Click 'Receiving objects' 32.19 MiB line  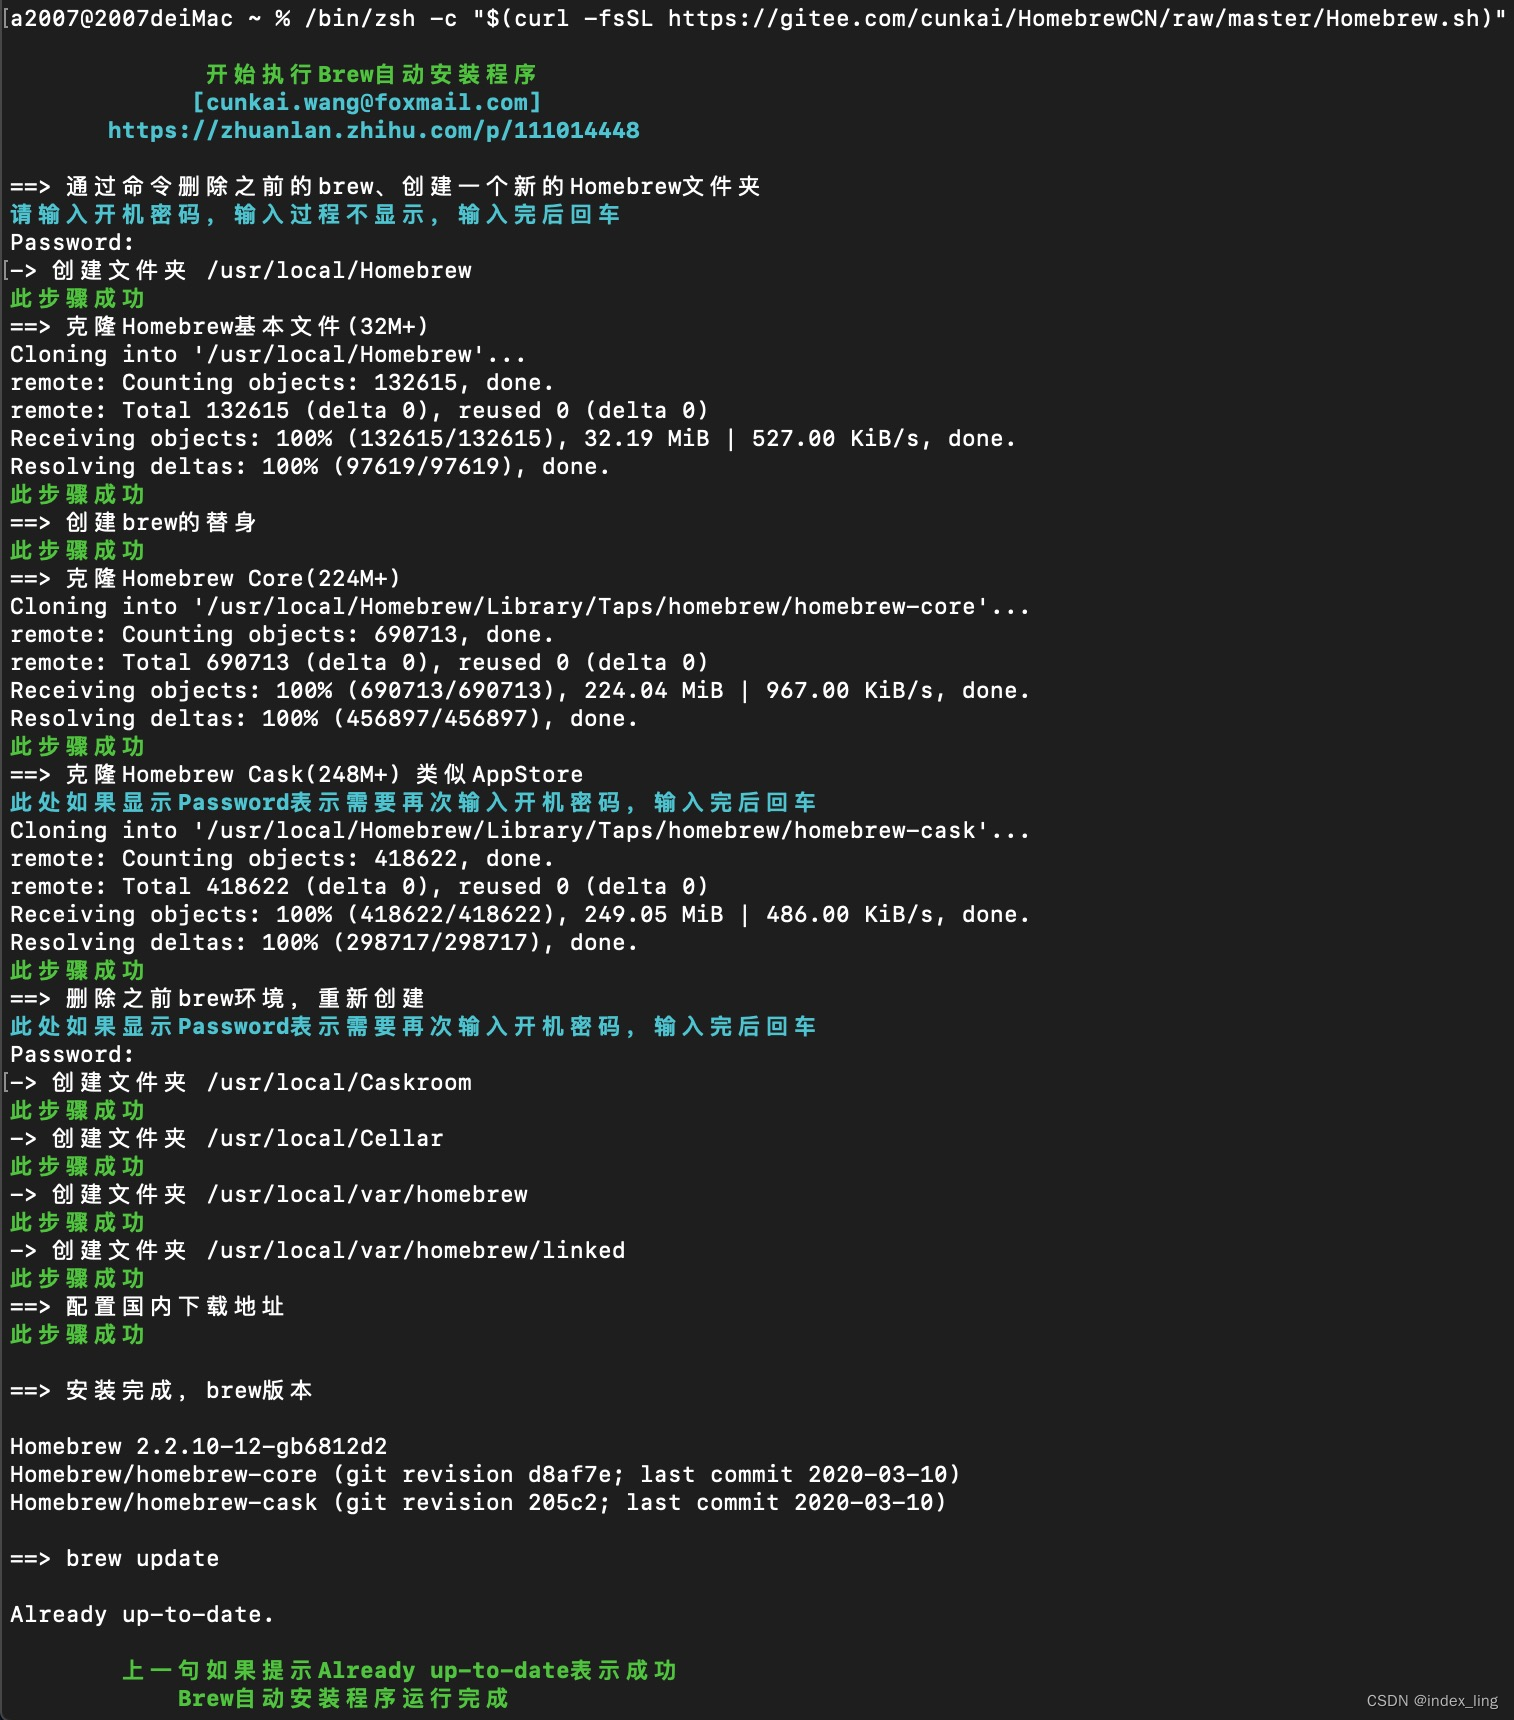point(513,438)
